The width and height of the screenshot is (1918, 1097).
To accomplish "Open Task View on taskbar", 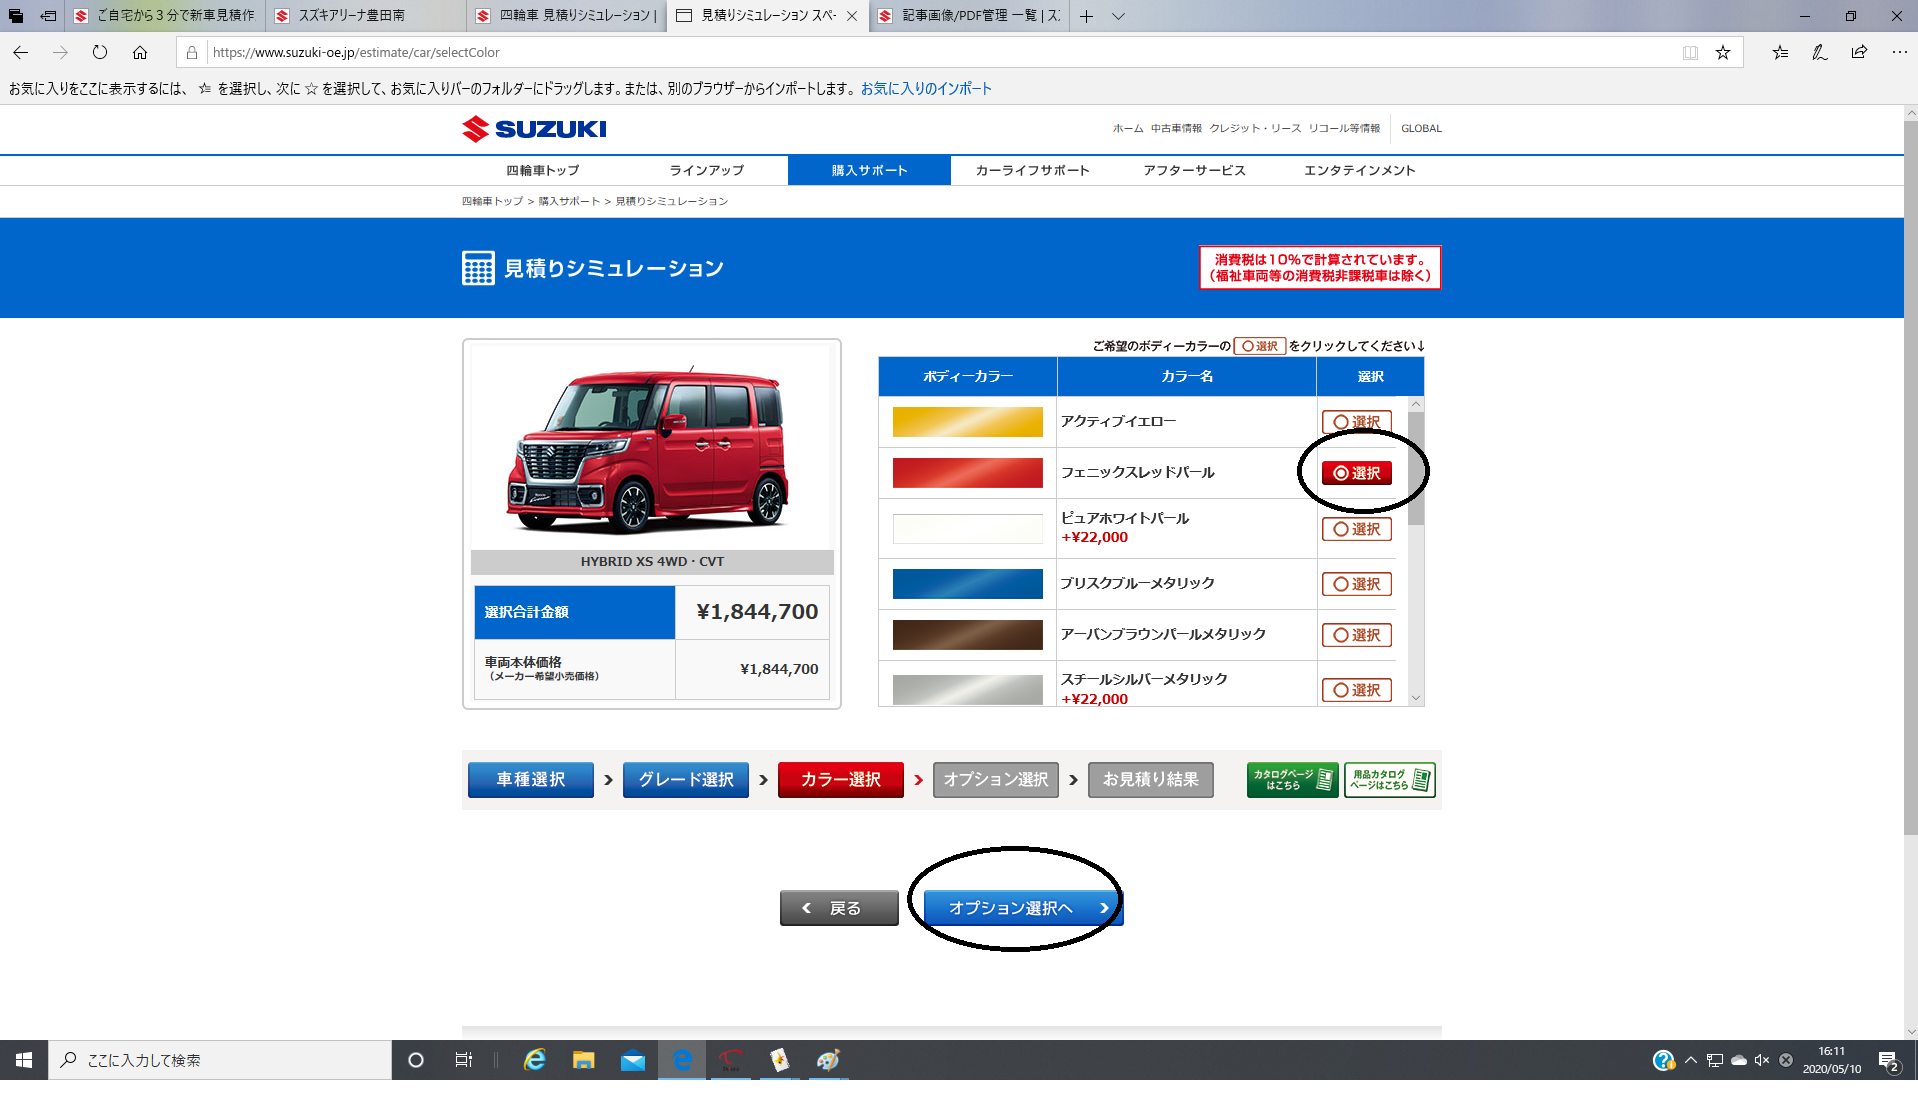I will 464,1060.
